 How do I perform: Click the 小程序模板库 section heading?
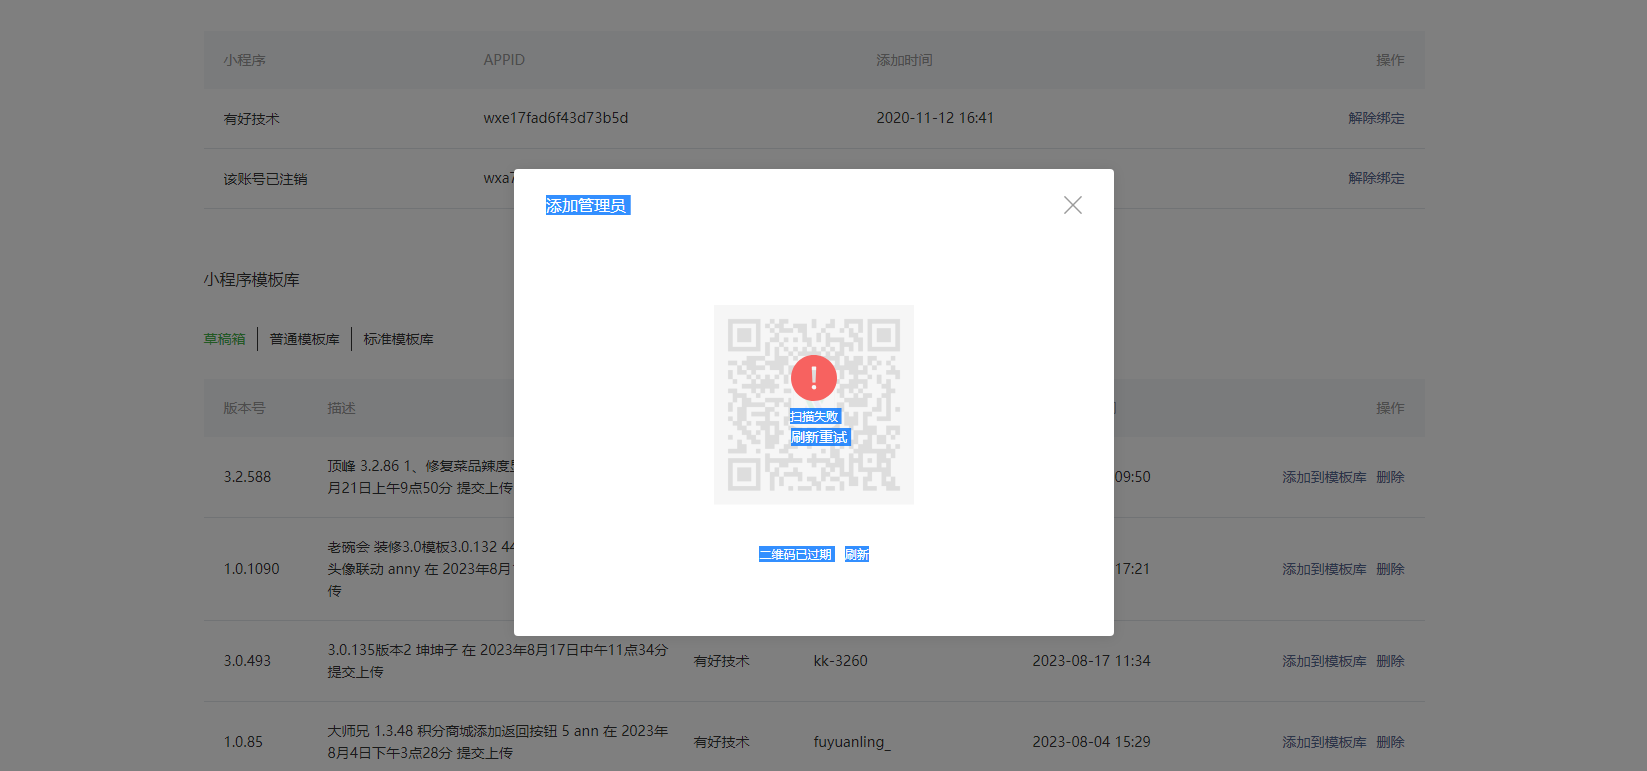click(252, 280)
